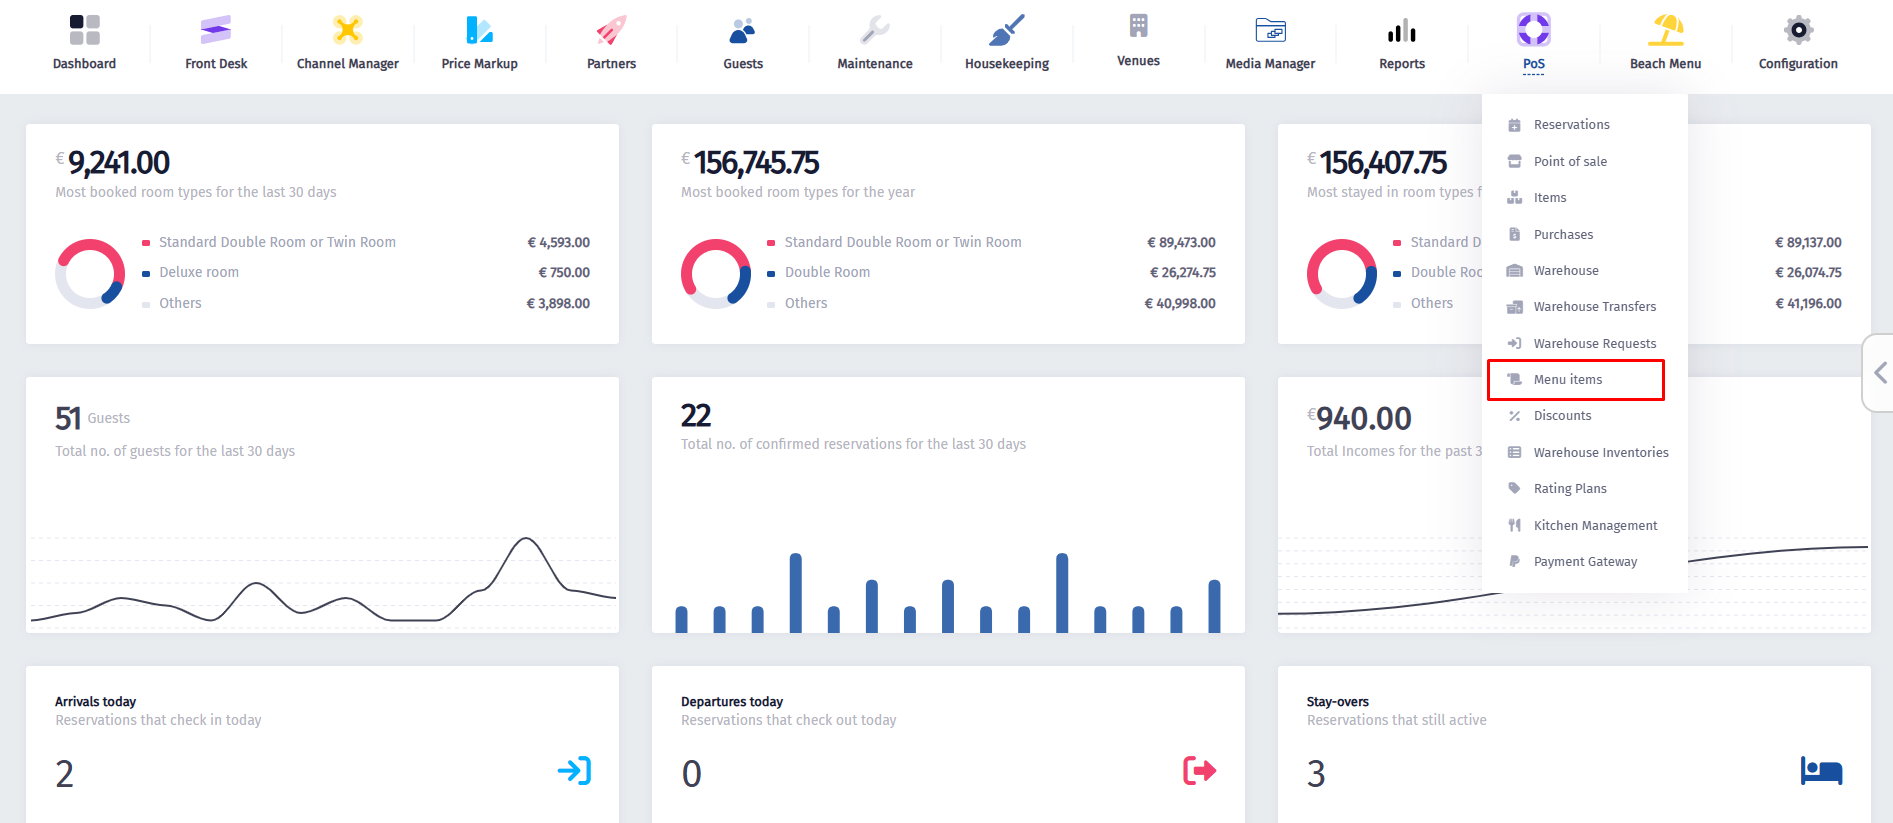Select Menu items from PoS menu
The width and height of the screenshot is (1893, 823).
coord(1568,380)
